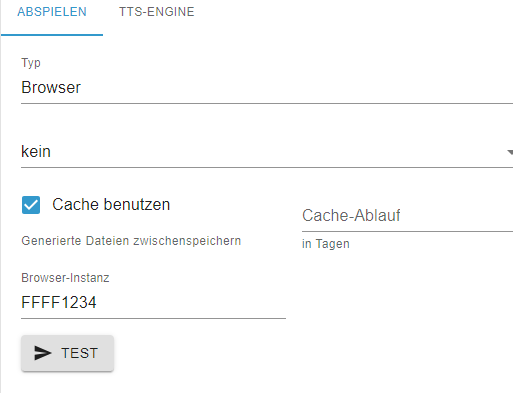Click the Generierte Dateien zwischenspeichern hint text
This screenshot has height=393, width=513.
pos(131,241)
